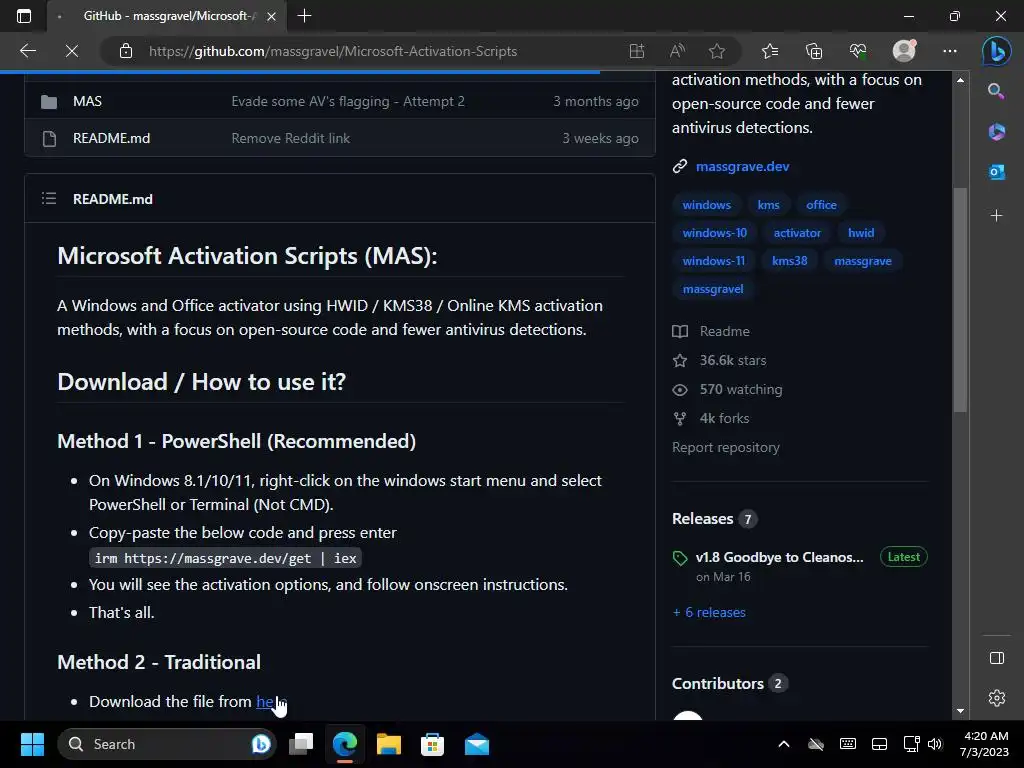View the 570 watching list

(727, 389)
